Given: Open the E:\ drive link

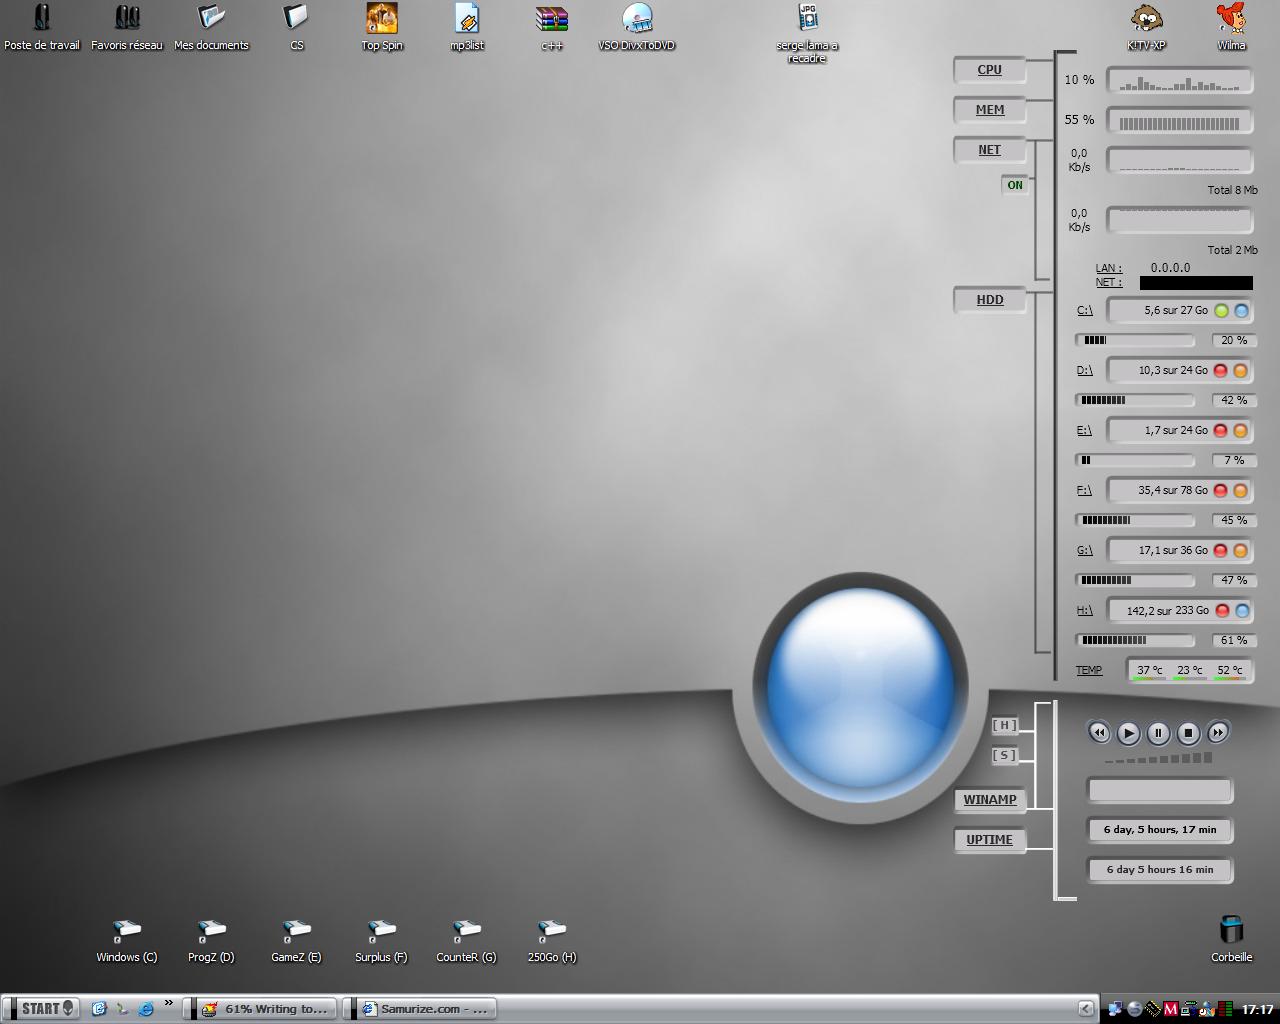Looking at the screenshot, I should (1084, 431).
